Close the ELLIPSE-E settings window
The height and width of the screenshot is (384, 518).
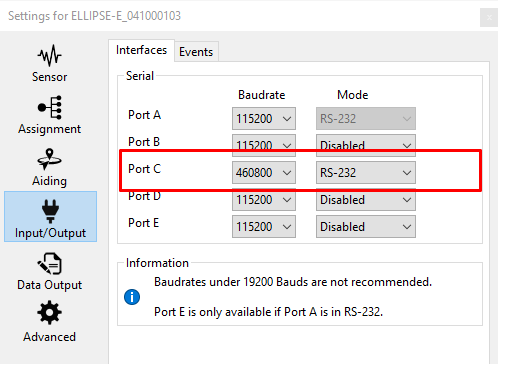point(489,17)
